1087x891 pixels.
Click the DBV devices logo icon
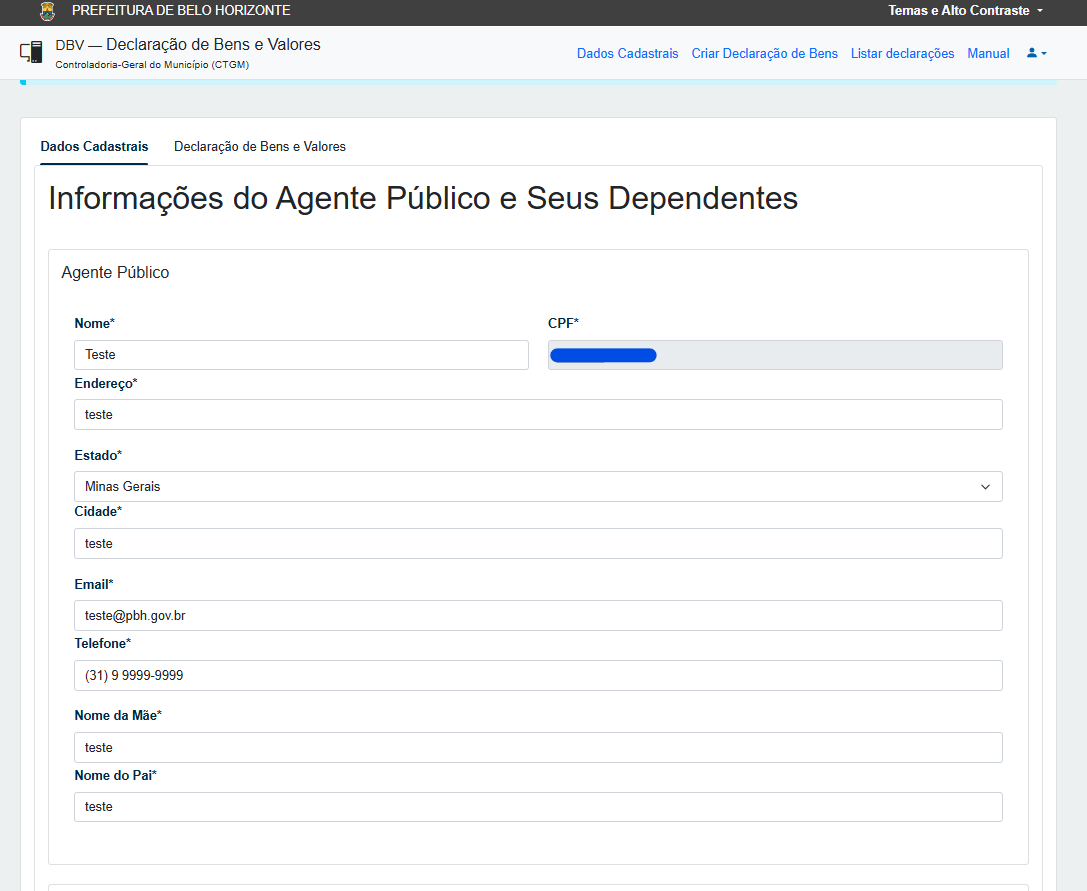click(31, 52)
